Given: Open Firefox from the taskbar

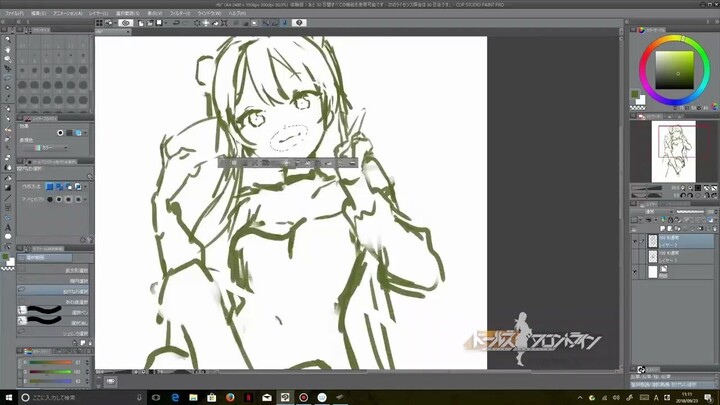Looking at the screenshot, I should pos(230,397).
